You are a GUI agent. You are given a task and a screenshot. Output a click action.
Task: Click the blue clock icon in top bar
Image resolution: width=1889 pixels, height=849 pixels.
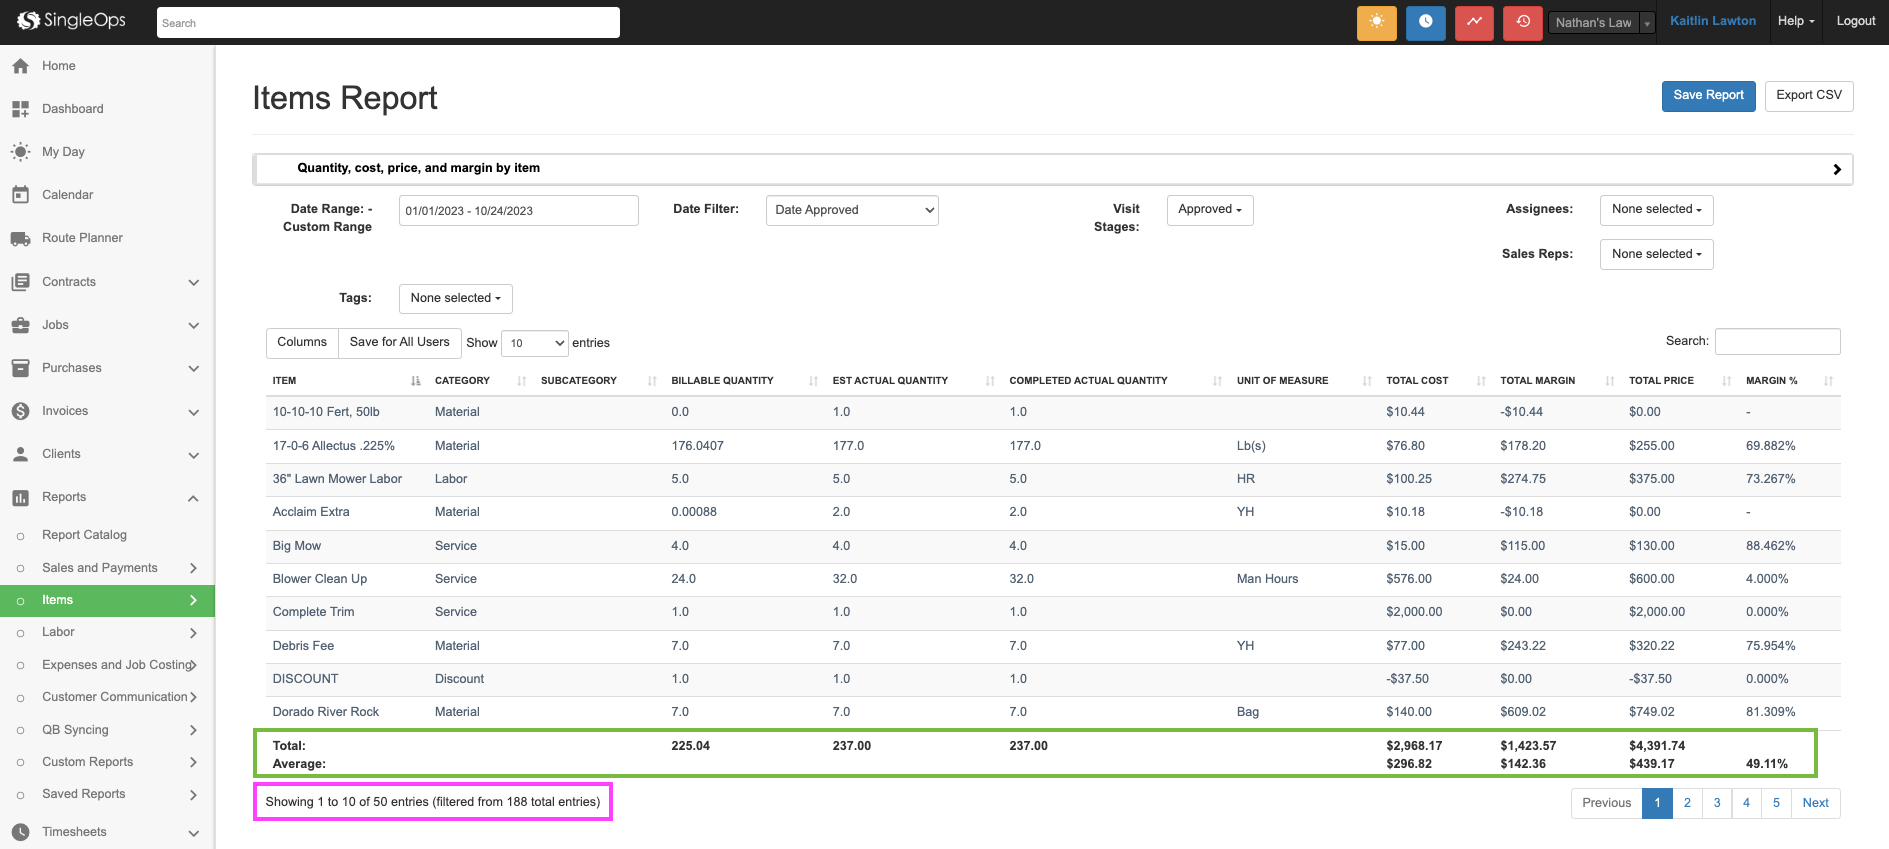[1425, 22]
